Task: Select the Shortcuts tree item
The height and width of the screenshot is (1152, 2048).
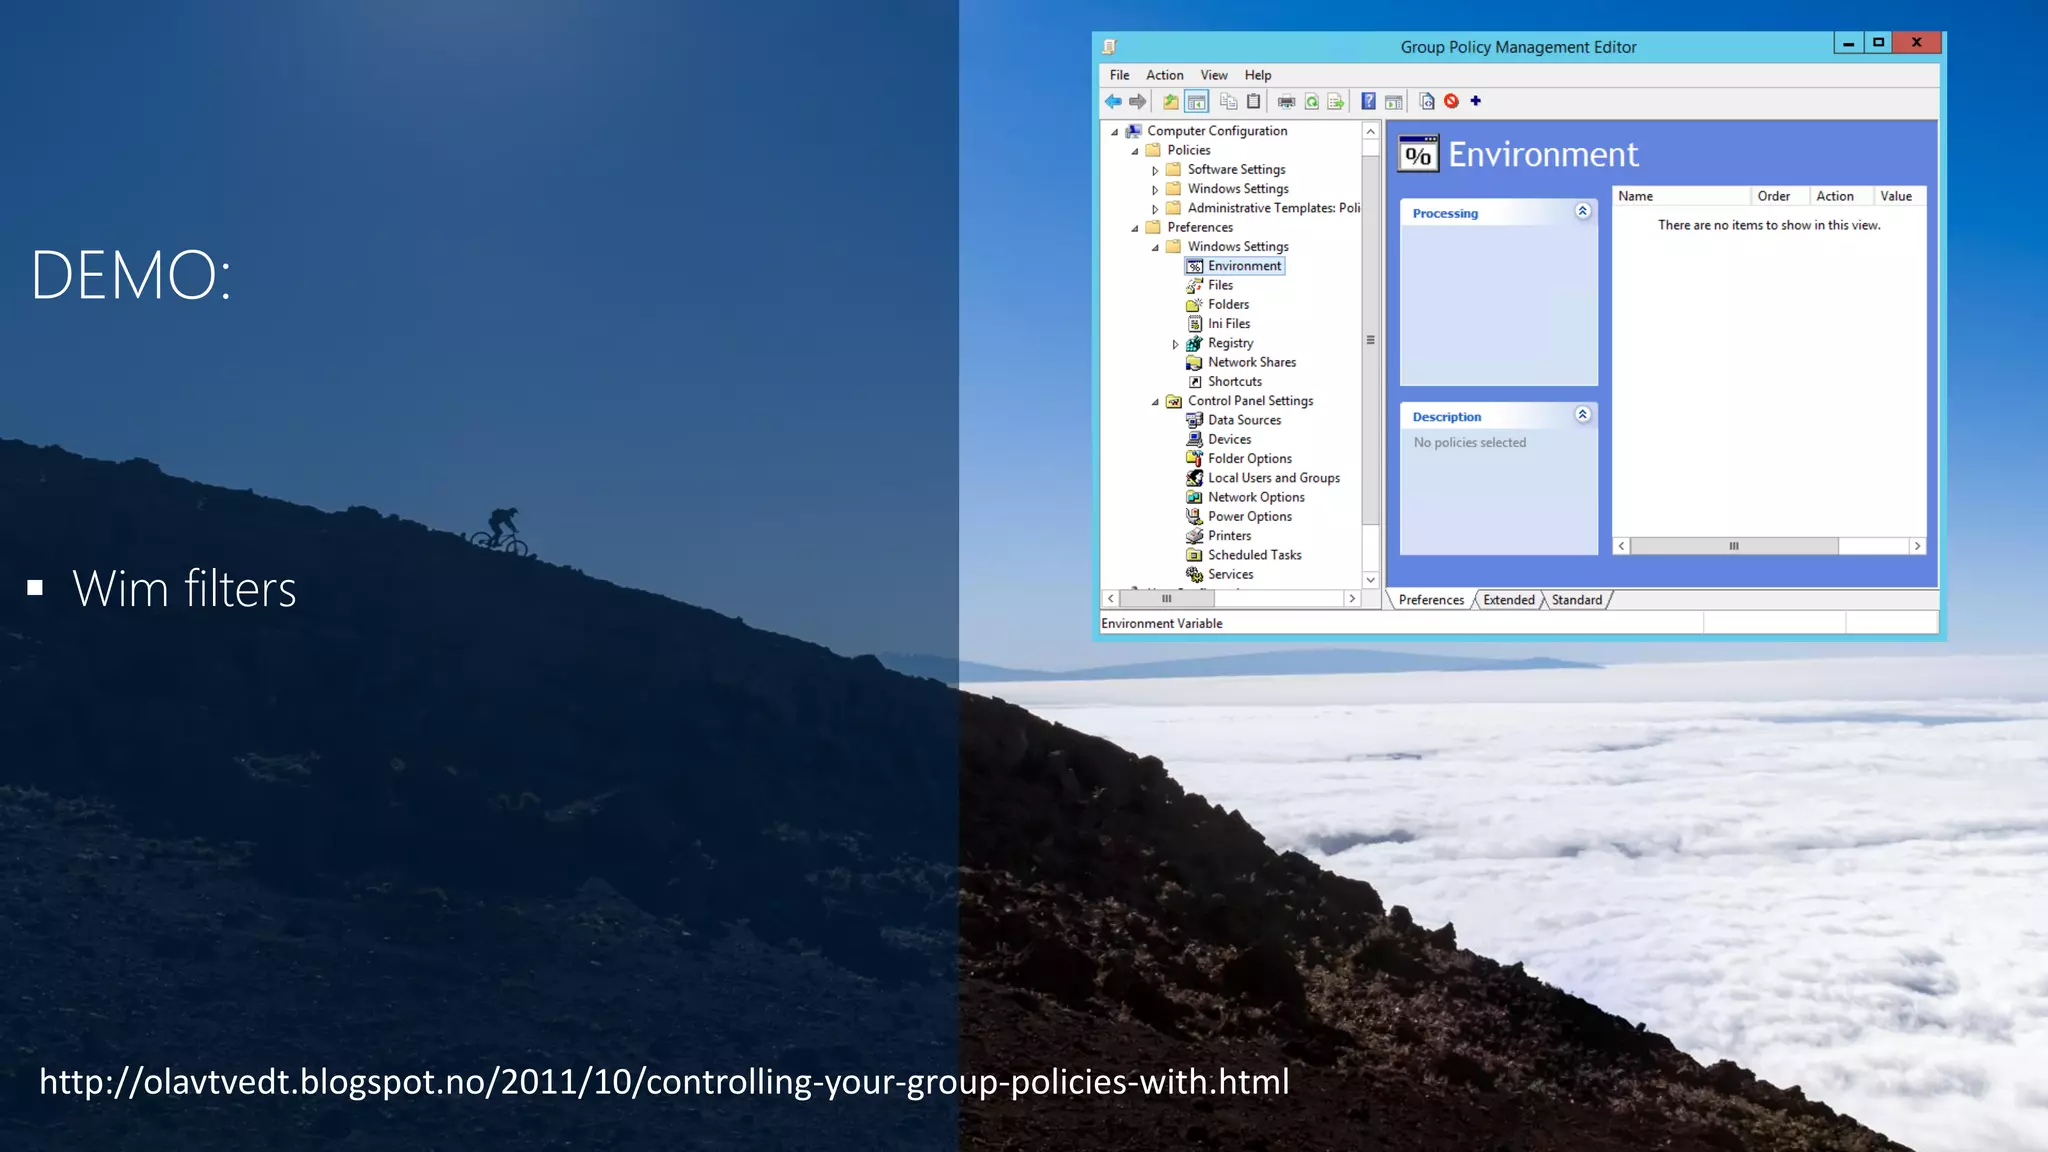Action: [1224, 381]
